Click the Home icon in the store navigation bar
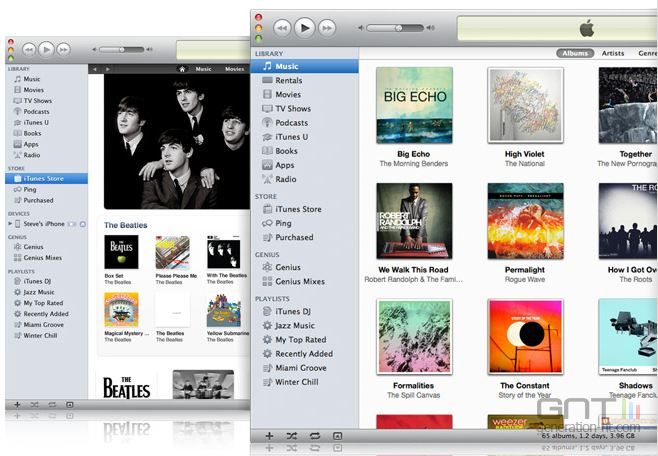The image size is (658, 456). [182, 69]
